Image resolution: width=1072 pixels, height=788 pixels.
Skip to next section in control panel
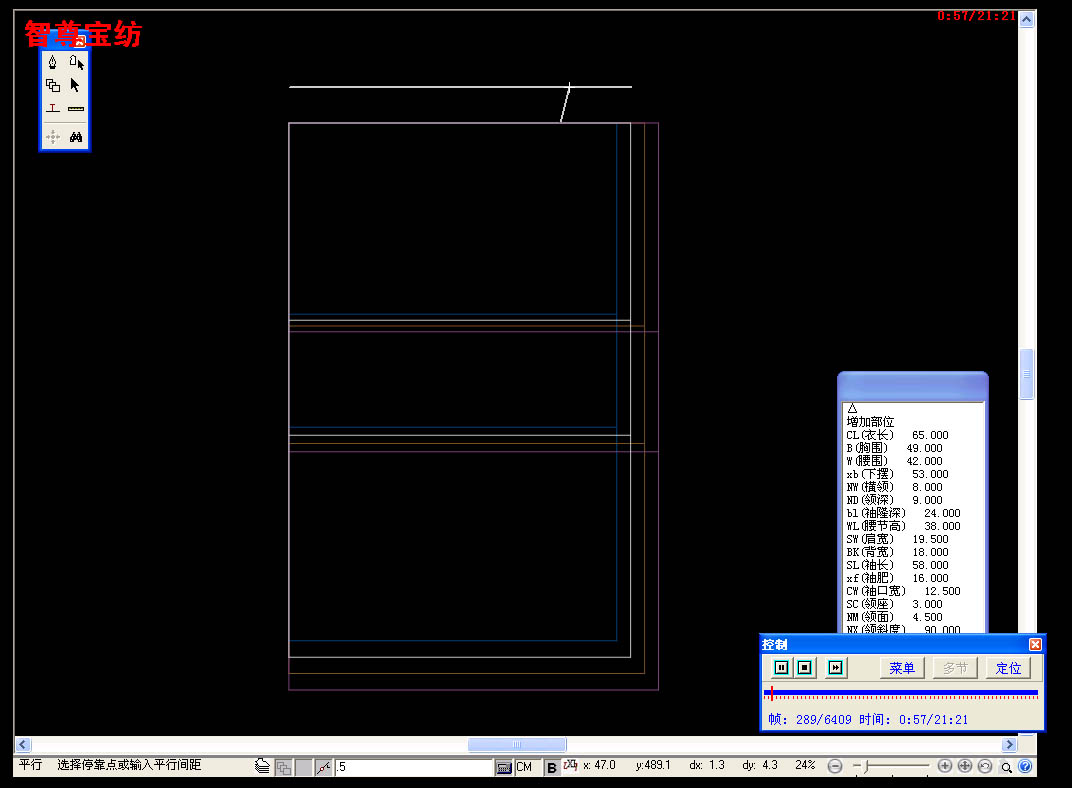coord(835,668)
